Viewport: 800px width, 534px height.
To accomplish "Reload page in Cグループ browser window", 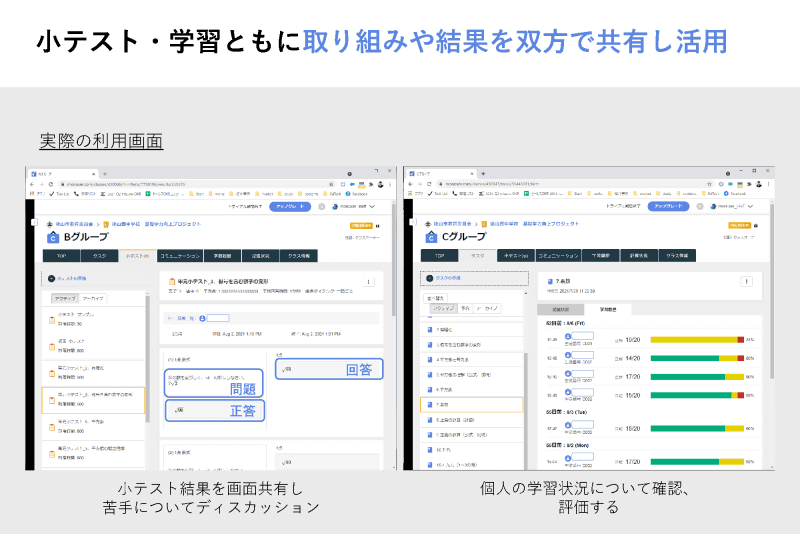I will (429, 184).
